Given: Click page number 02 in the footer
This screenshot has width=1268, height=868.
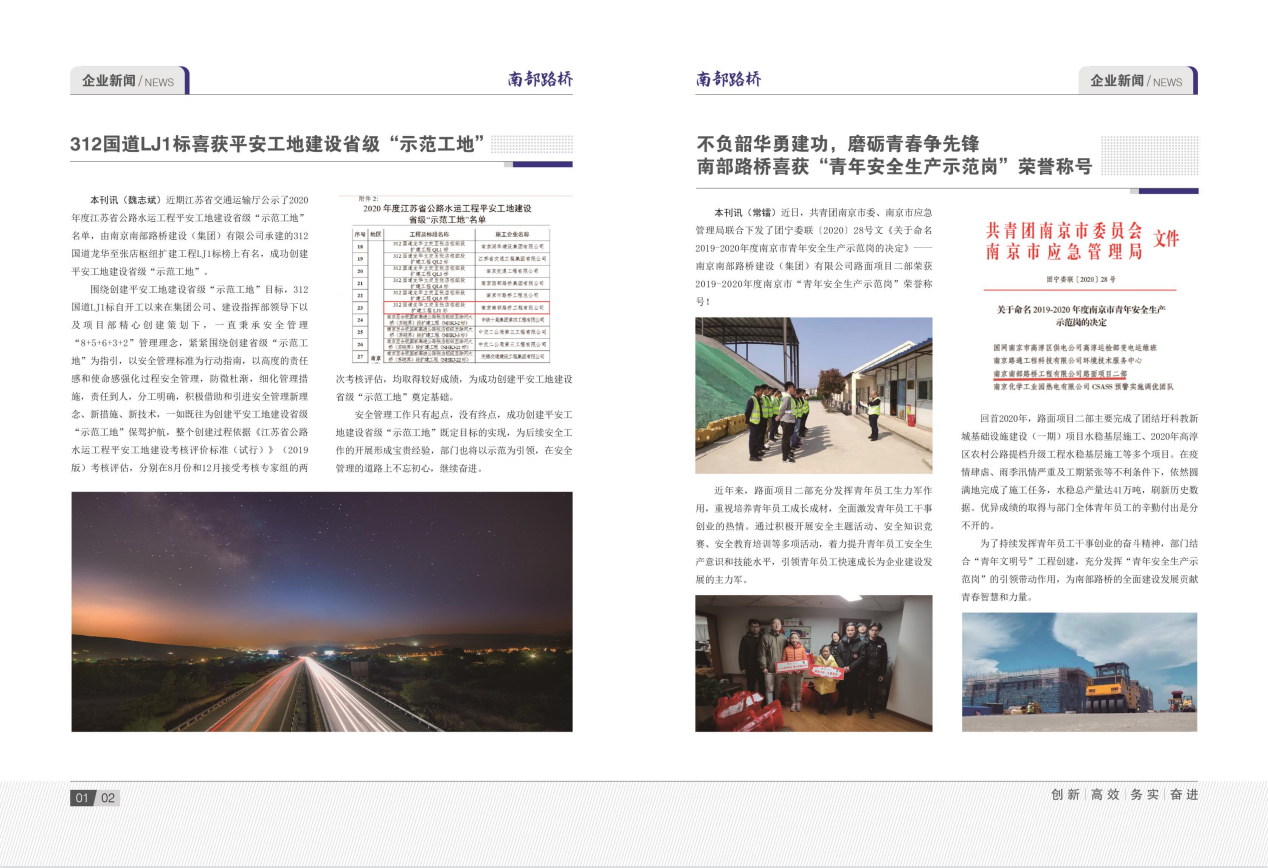Looking at the screenshot, I should (108, 798).
